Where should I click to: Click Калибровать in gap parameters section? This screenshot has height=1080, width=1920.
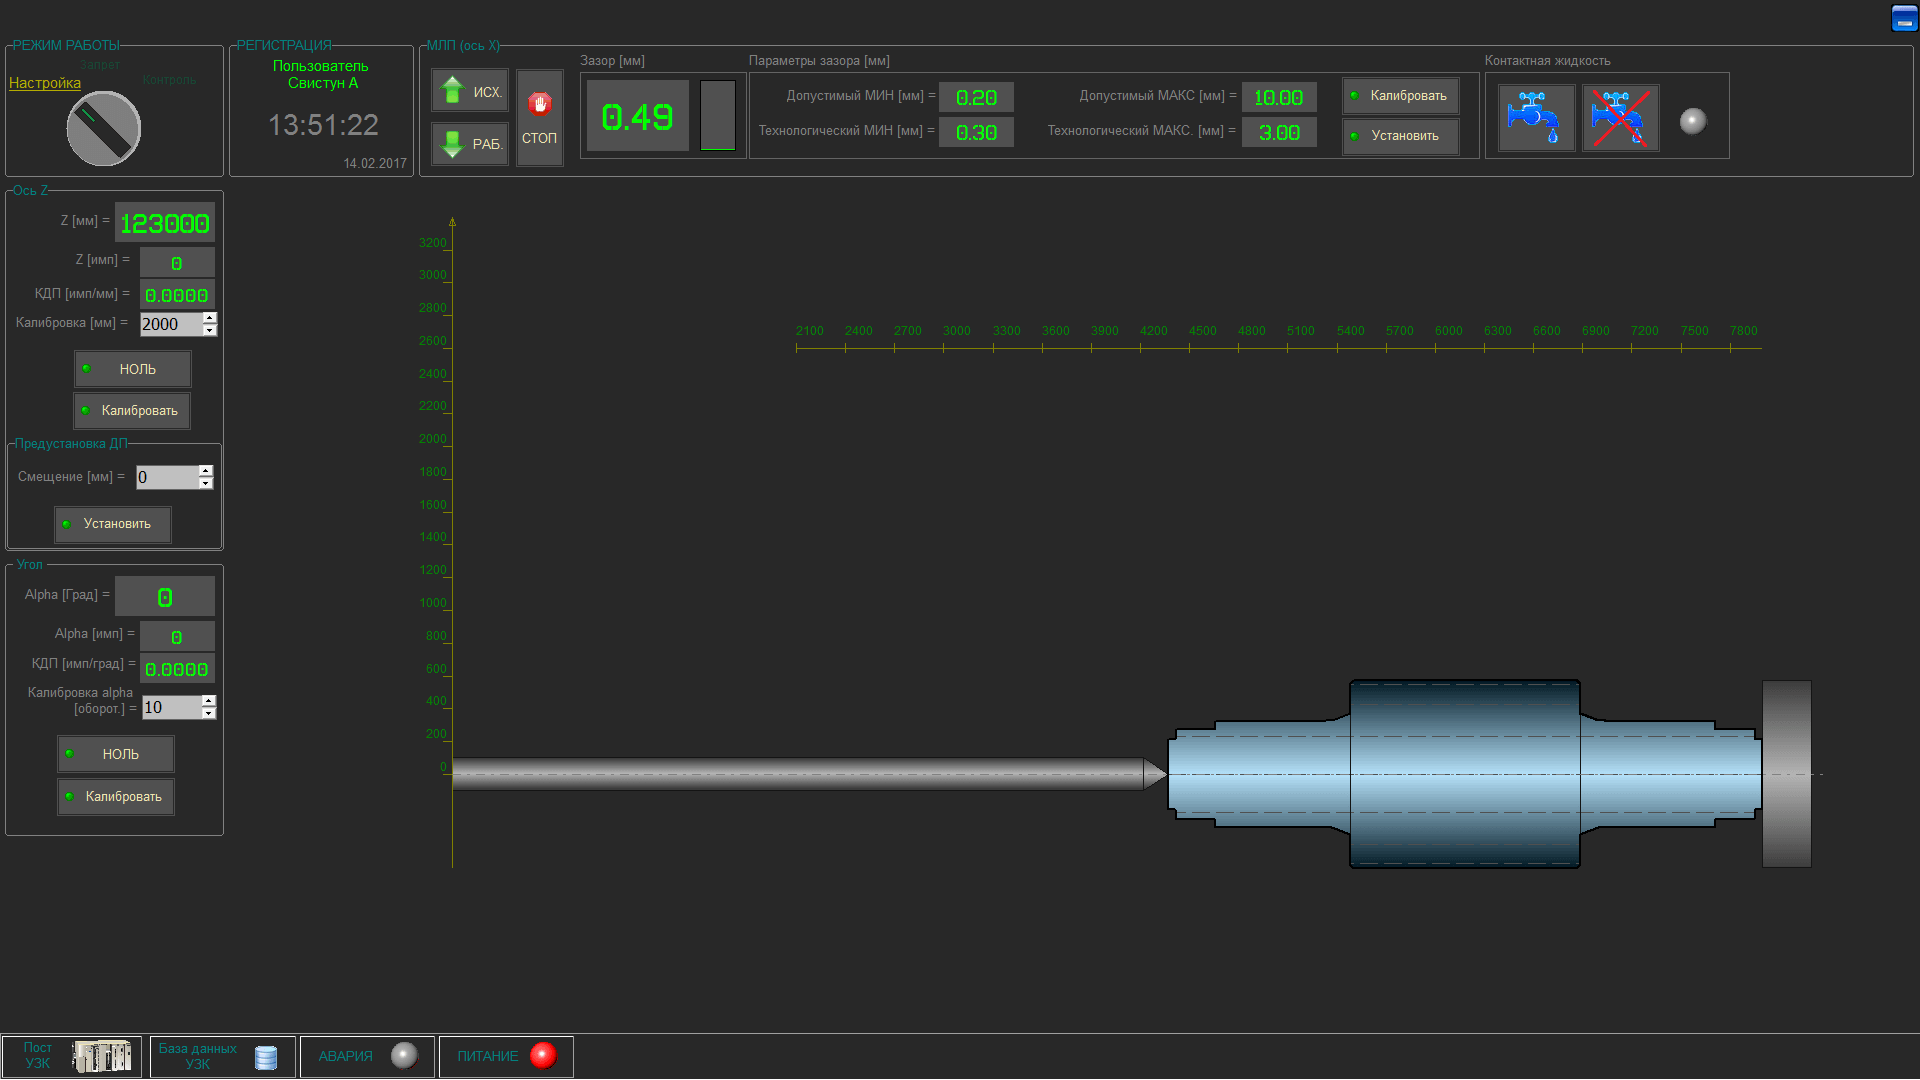click(1402, 94)
